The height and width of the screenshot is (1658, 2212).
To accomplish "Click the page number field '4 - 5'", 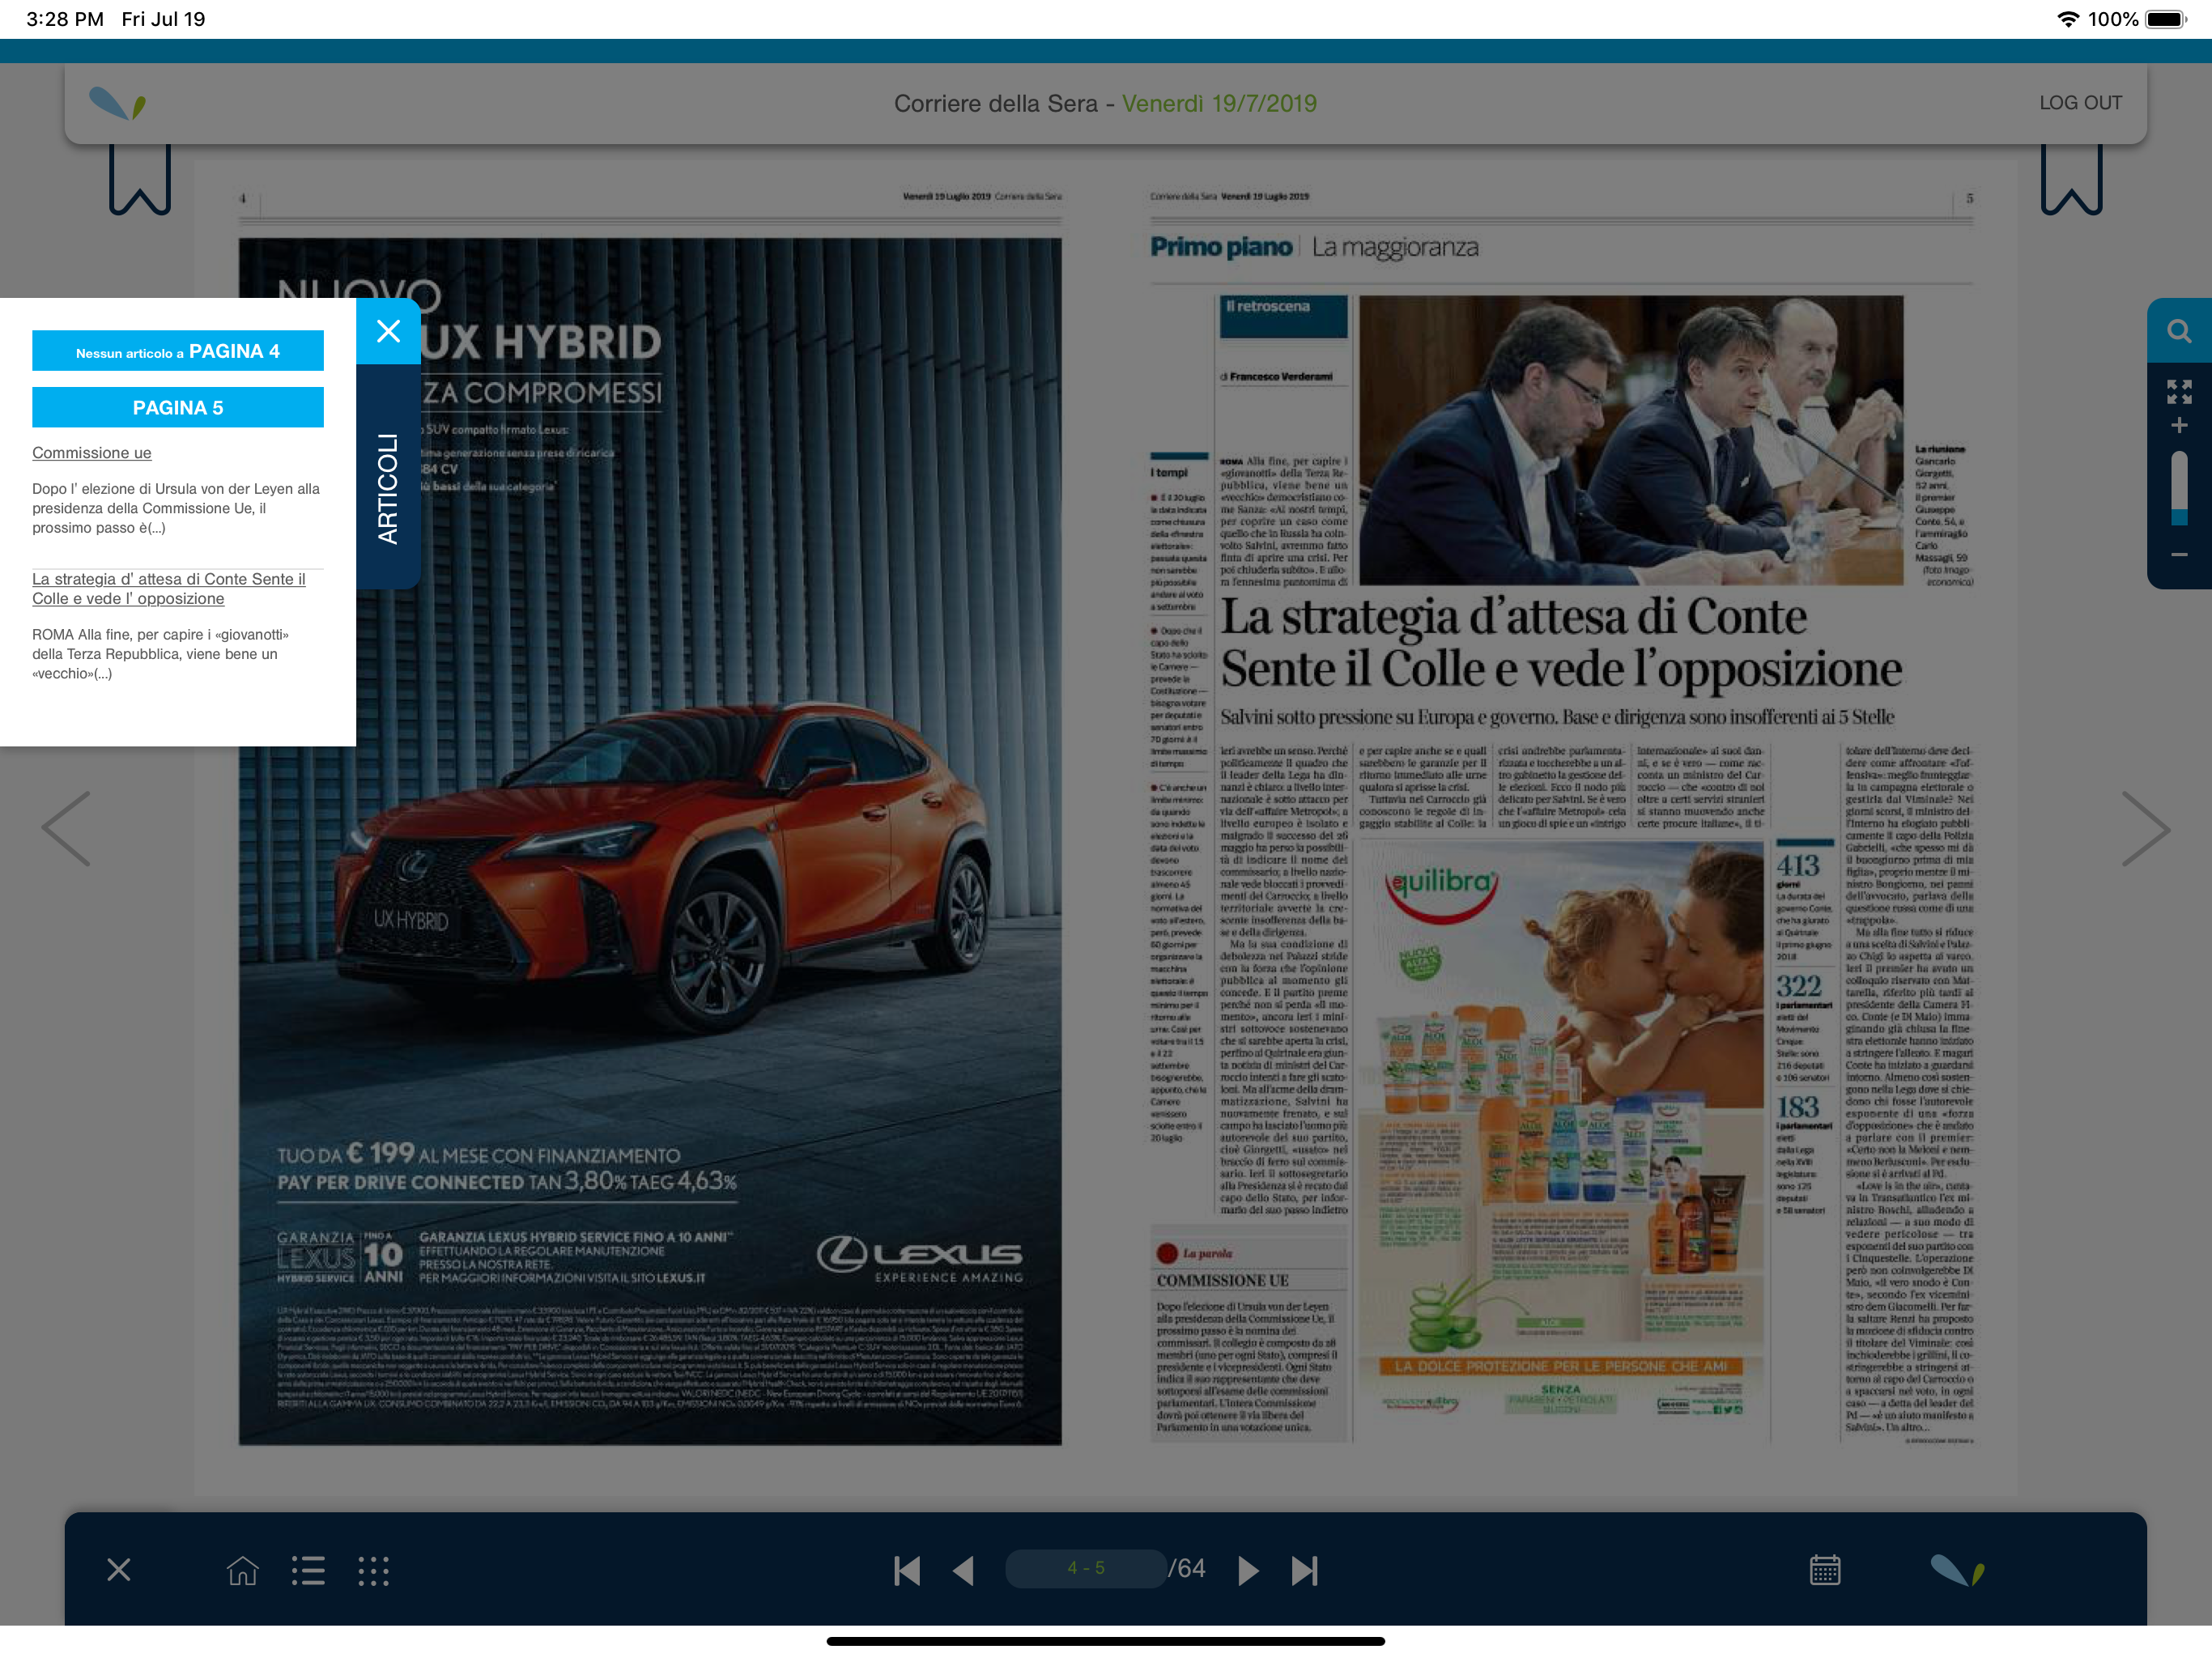I will pyautogui.click(x=1085, y=1568).
